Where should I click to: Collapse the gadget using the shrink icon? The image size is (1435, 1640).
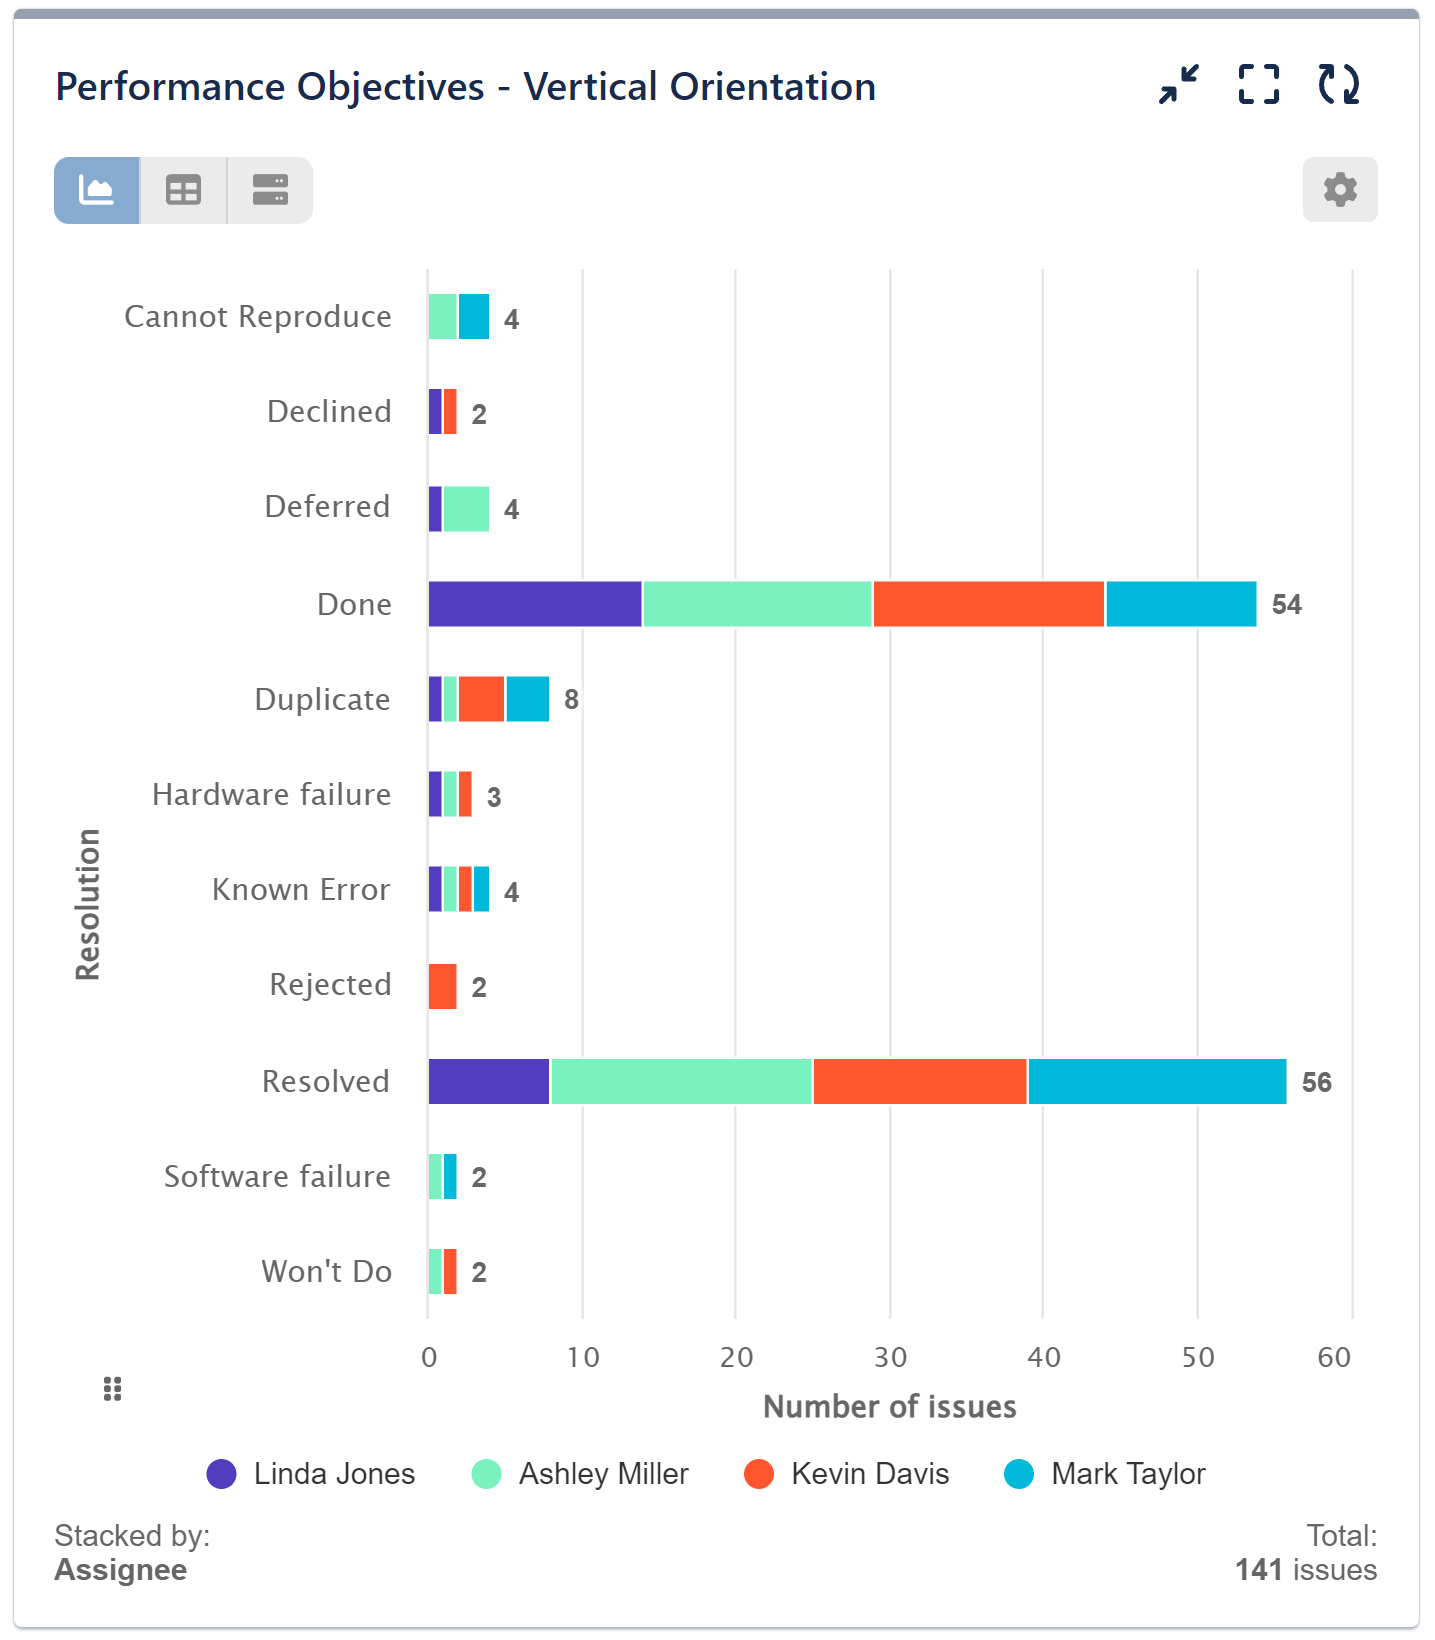click(x=1177, y=86)
